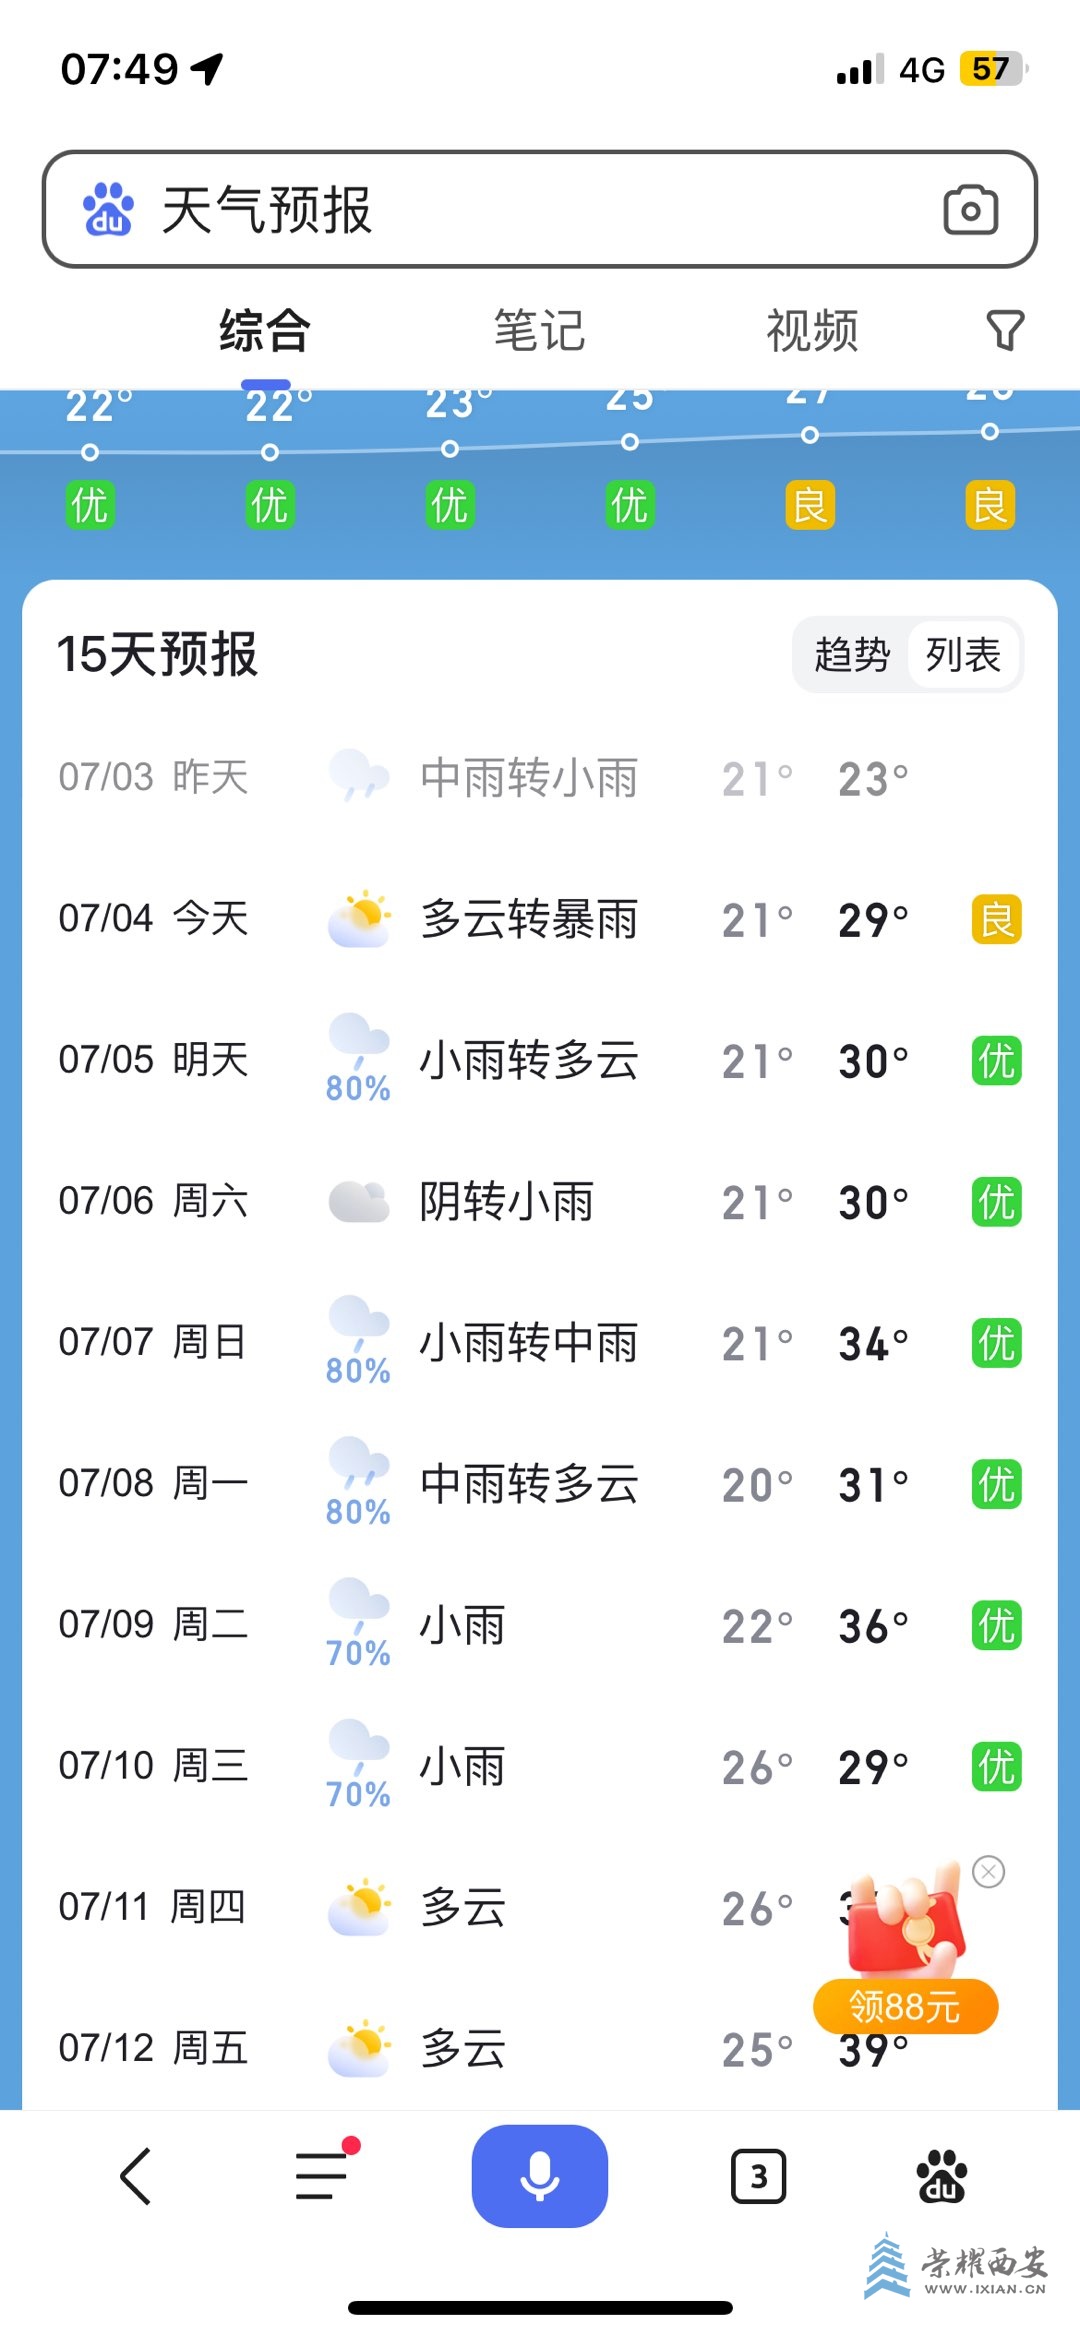Tap the camera search icon

point(970,209)
